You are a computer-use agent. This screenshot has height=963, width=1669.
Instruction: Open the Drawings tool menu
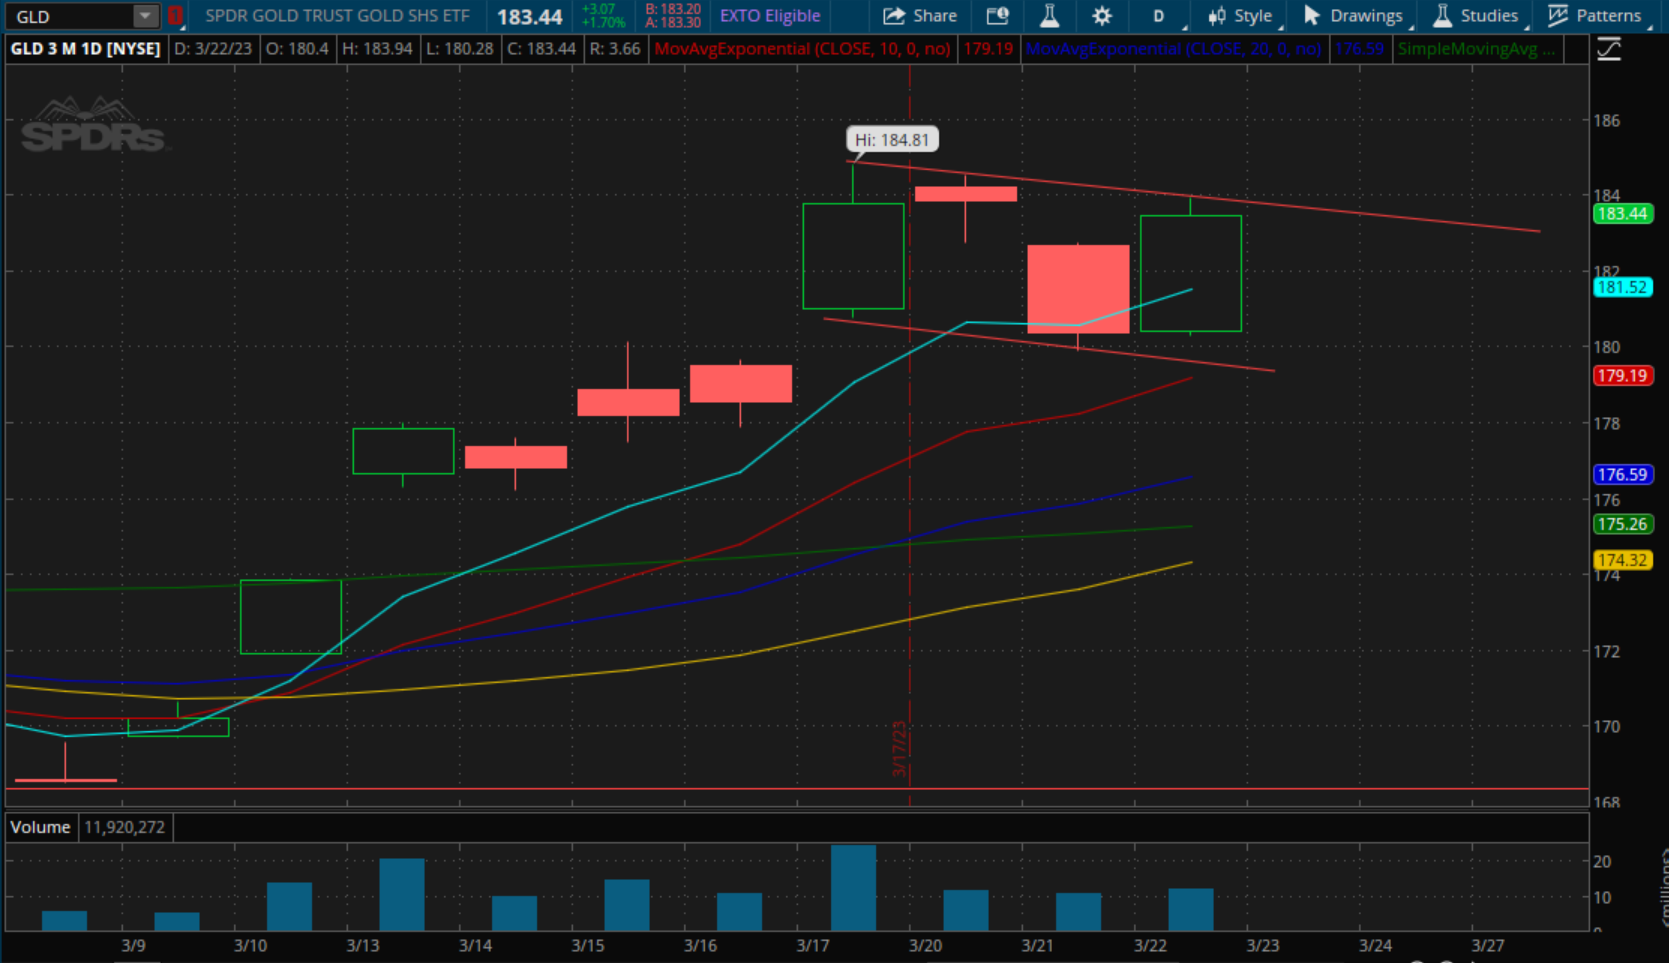(1356, 16)
